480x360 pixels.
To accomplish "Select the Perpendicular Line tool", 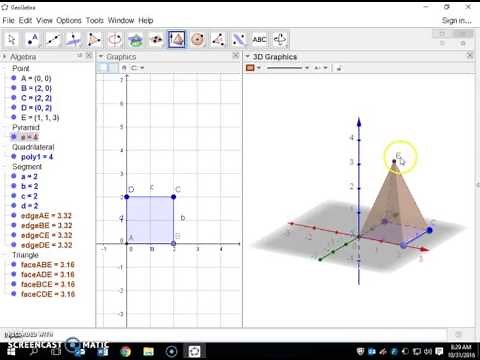I will [x=74, y=40].
